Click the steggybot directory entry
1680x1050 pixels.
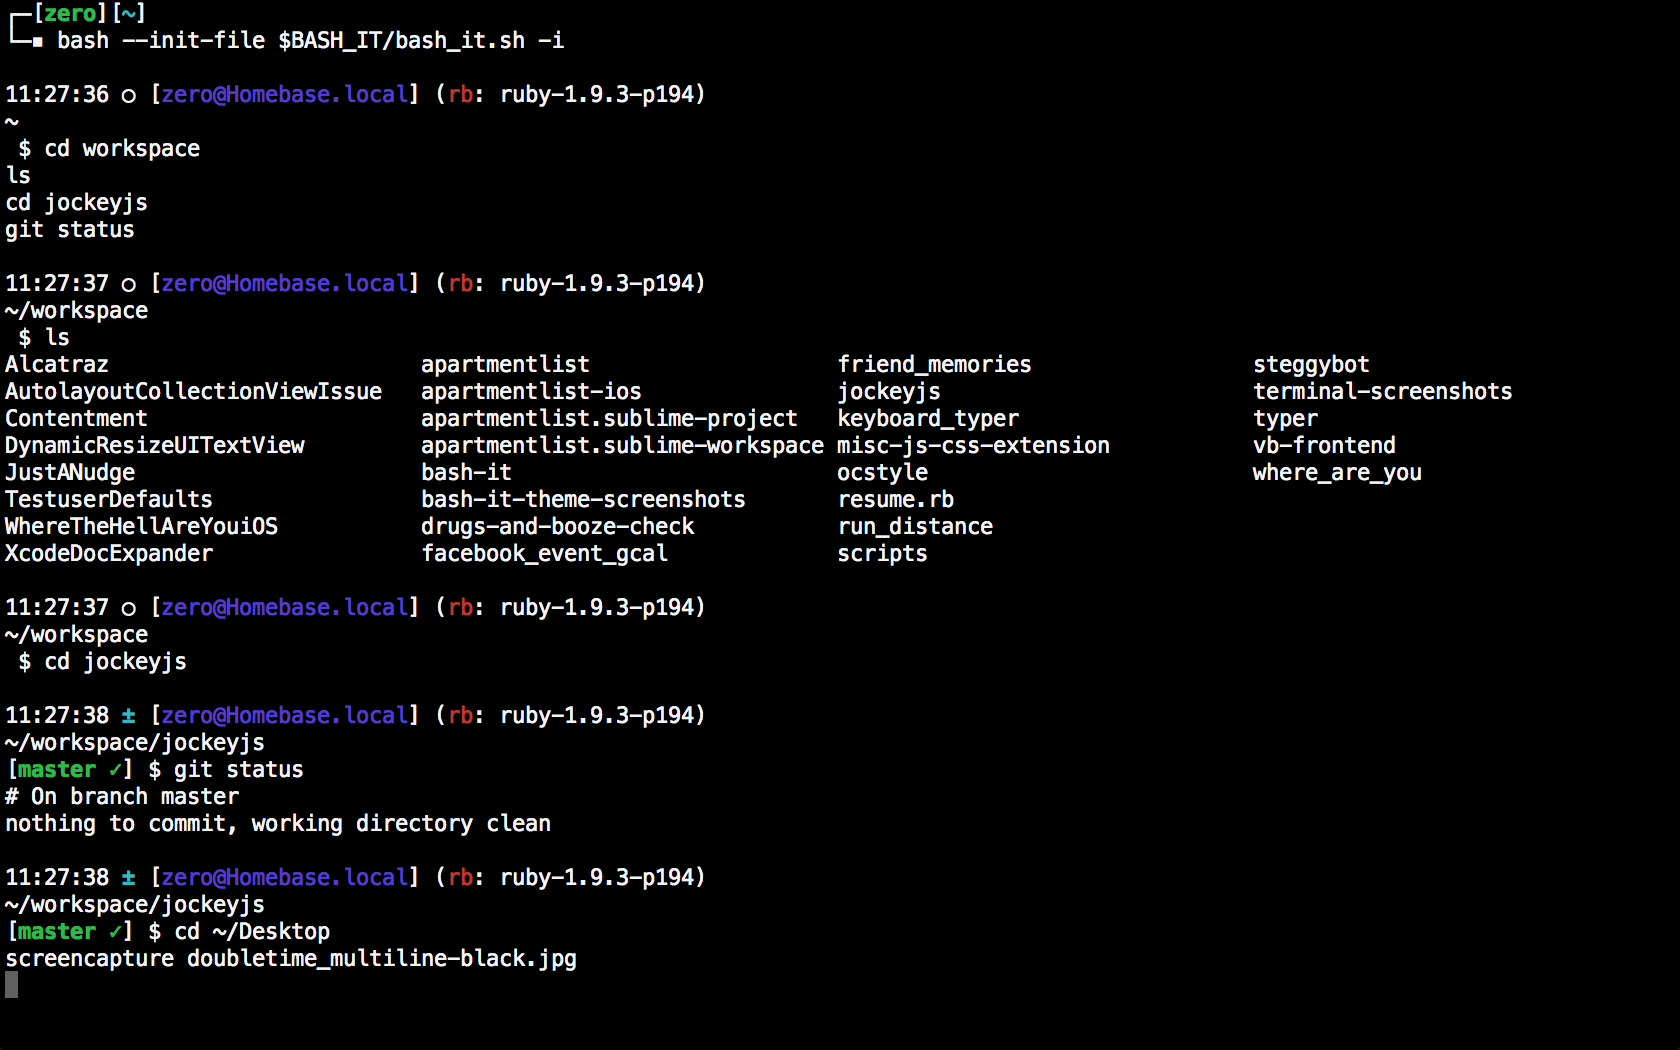(1311, 364)
